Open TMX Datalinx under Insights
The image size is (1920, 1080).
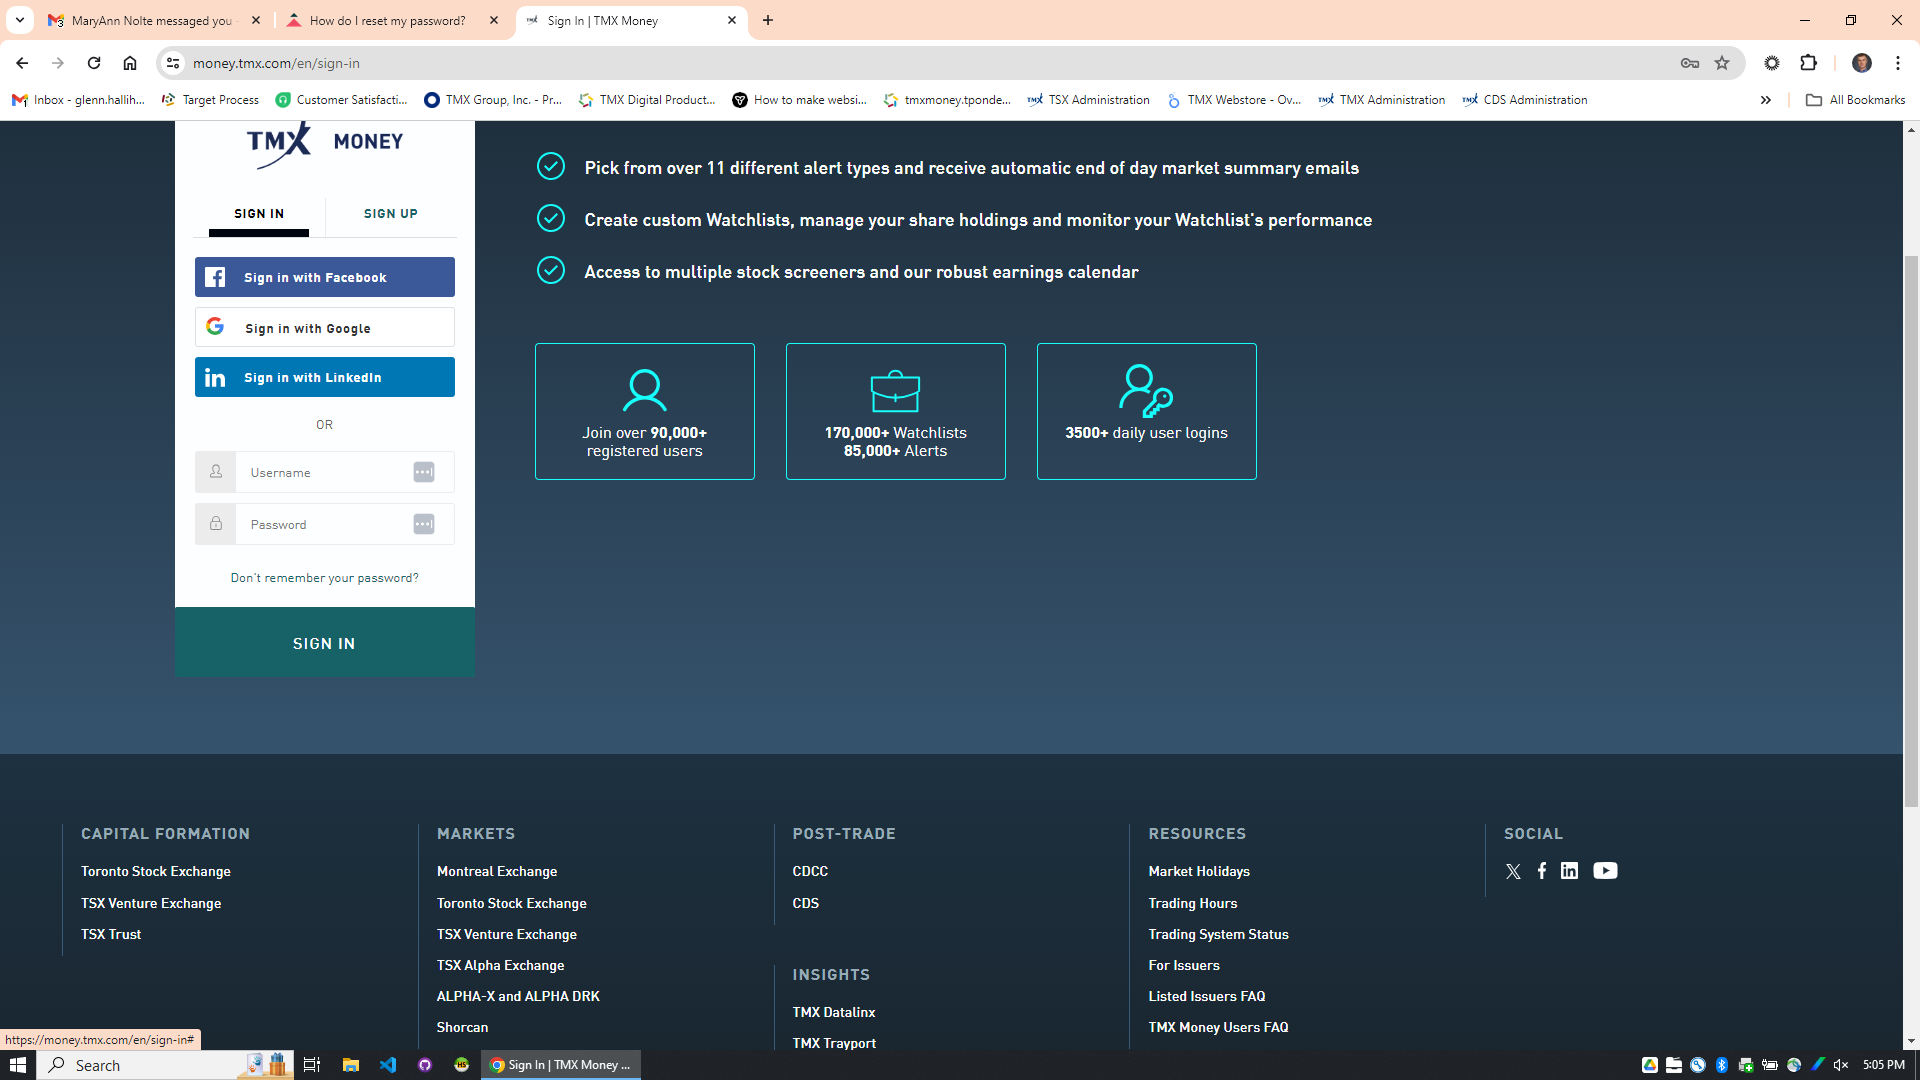pyautogui.click(x=834, y=1013)
